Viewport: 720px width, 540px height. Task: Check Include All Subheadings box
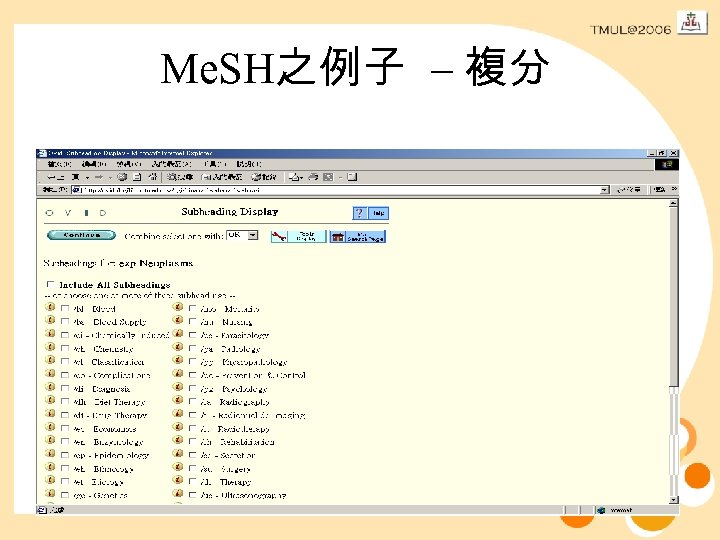(x=51, y=284)
